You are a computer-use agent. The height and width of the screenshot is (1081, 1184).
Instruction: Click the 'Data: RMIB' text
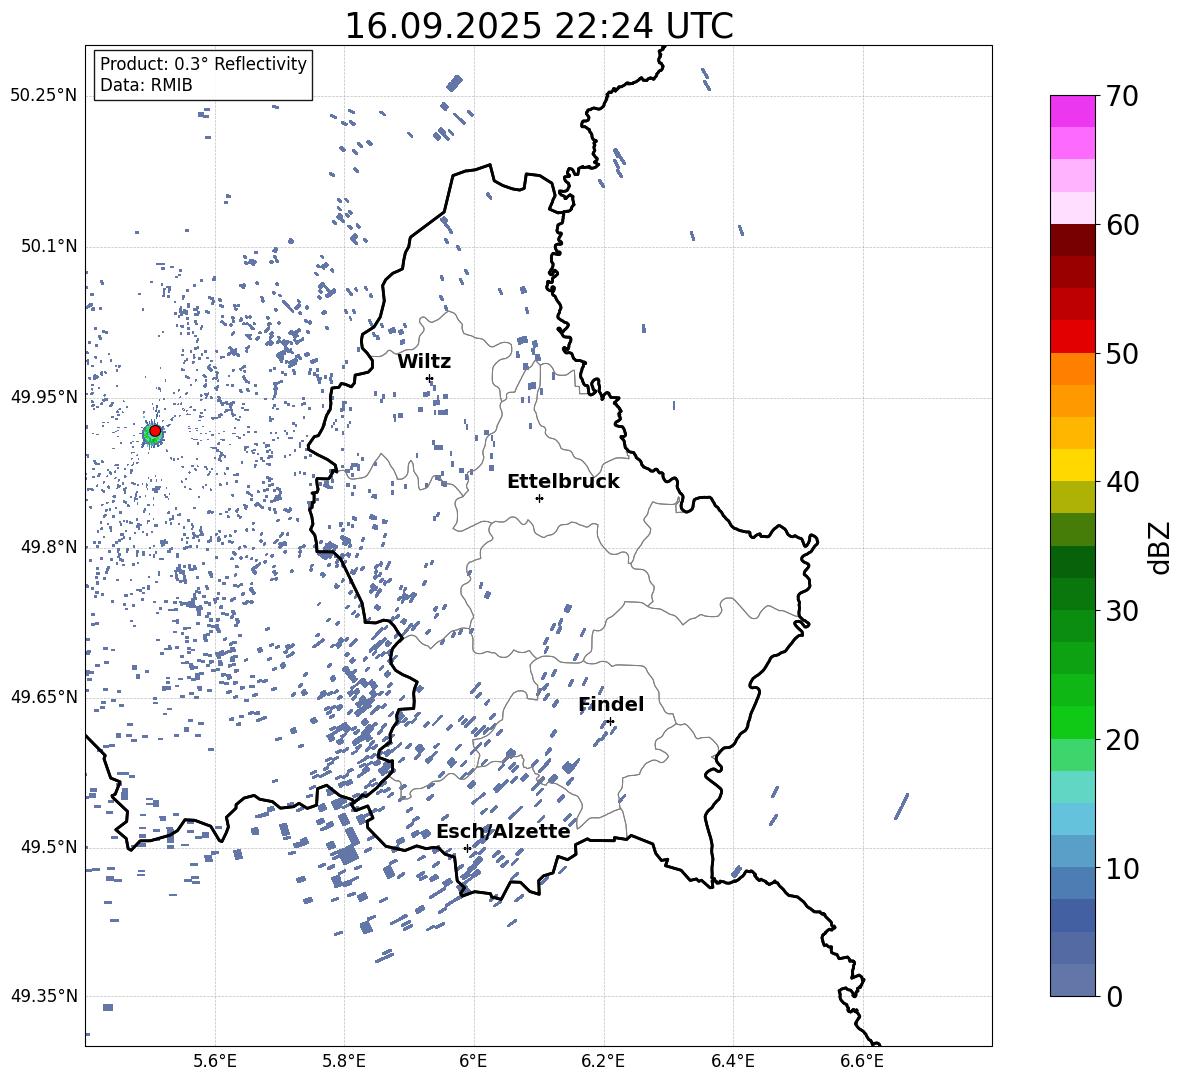coord(146,85)
